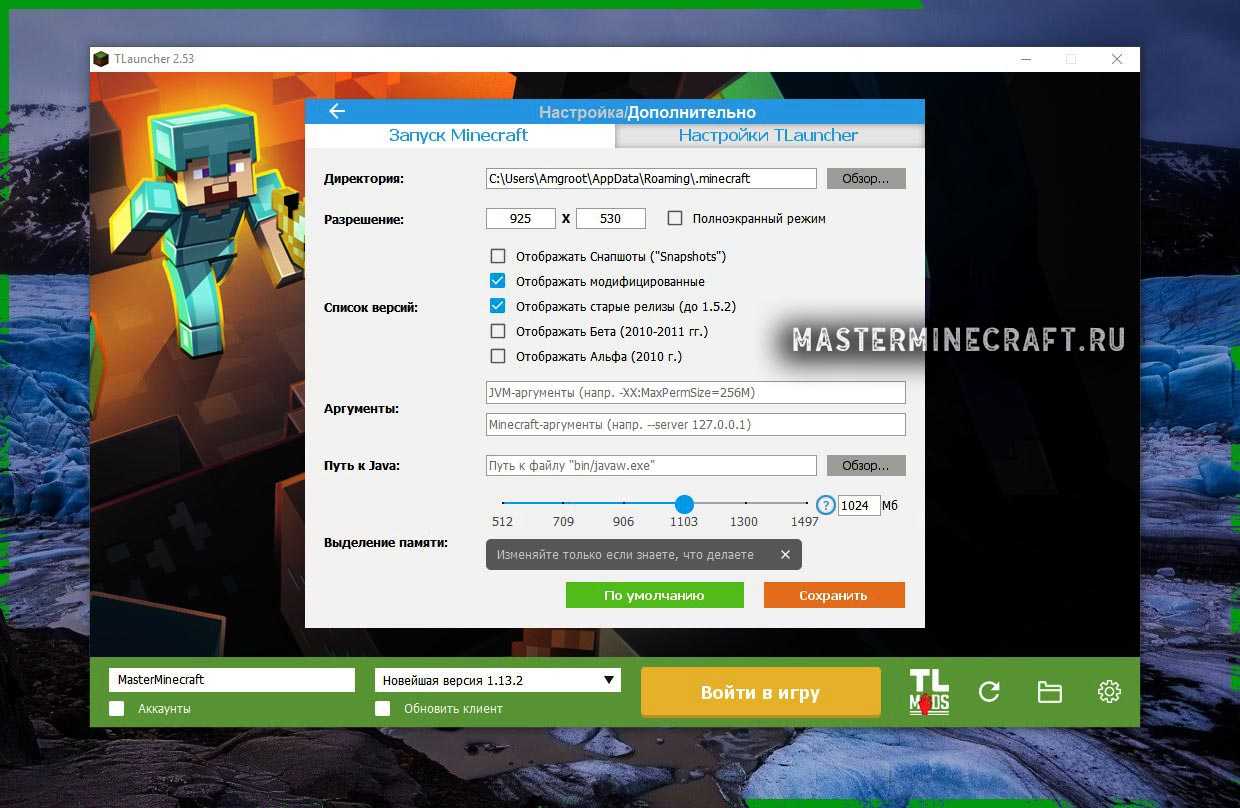The image size is (1240, 808).
Task: Click the 512 slider tick label
Action: click(502, 522)
